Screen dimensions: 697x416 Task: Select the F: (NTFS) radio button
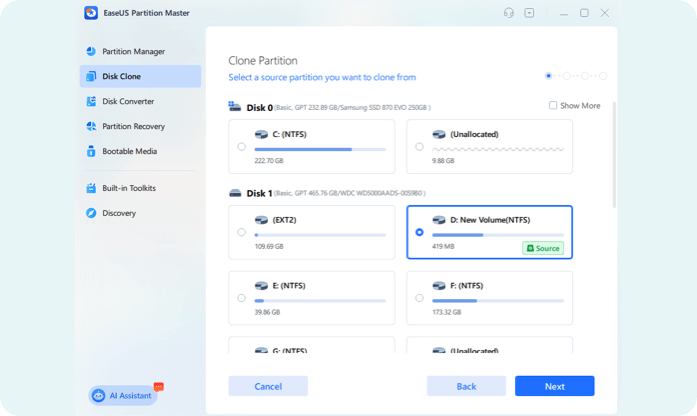point(419,298)
